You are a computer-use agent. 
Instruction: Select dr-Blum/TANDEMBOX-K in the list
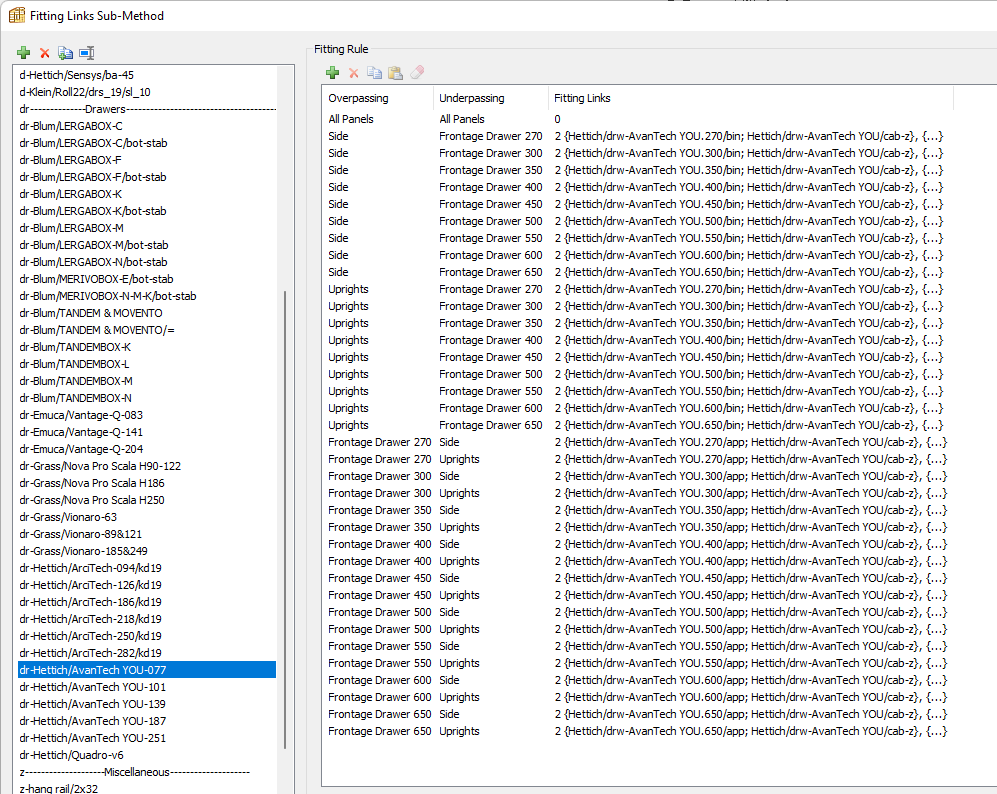pos(147,347)
